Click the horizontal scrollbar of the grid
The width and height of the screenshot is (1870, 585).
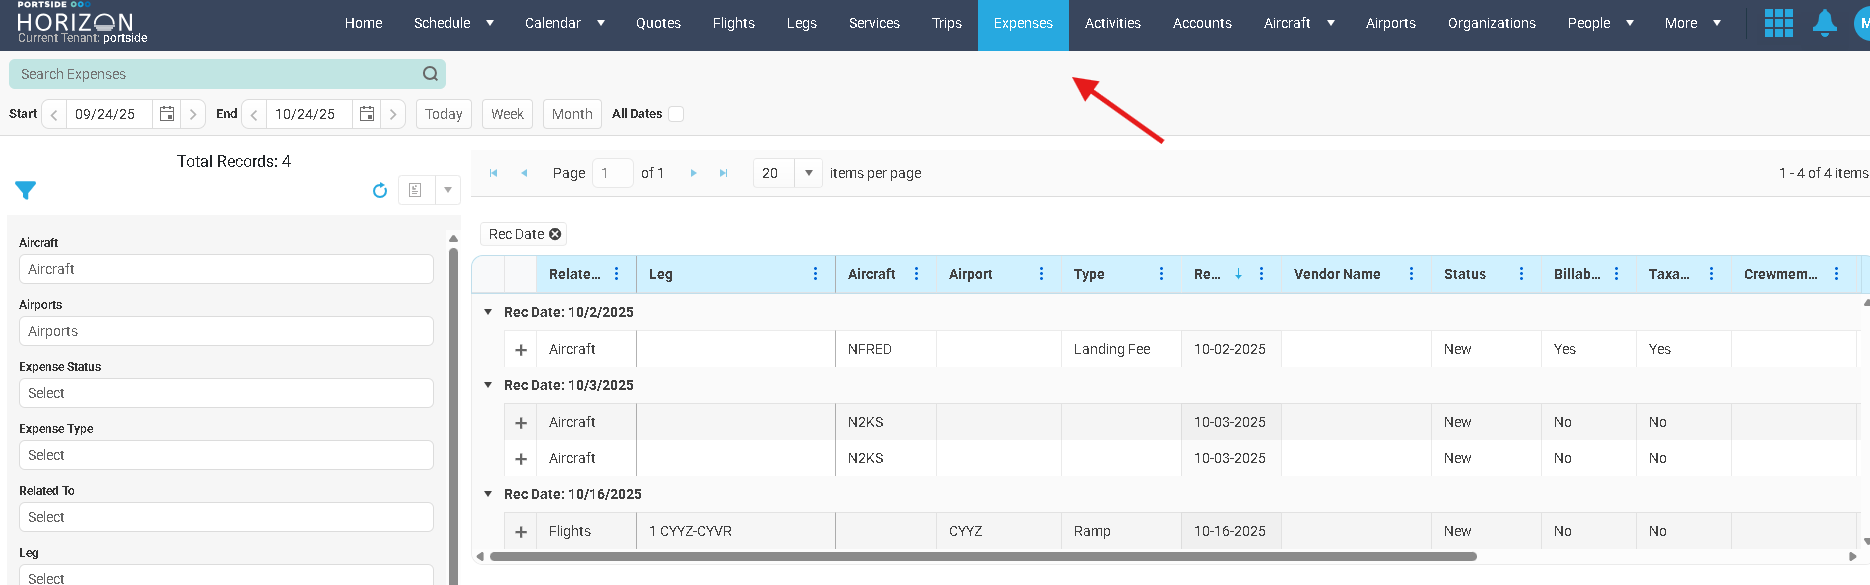click(x=982, y=557)
